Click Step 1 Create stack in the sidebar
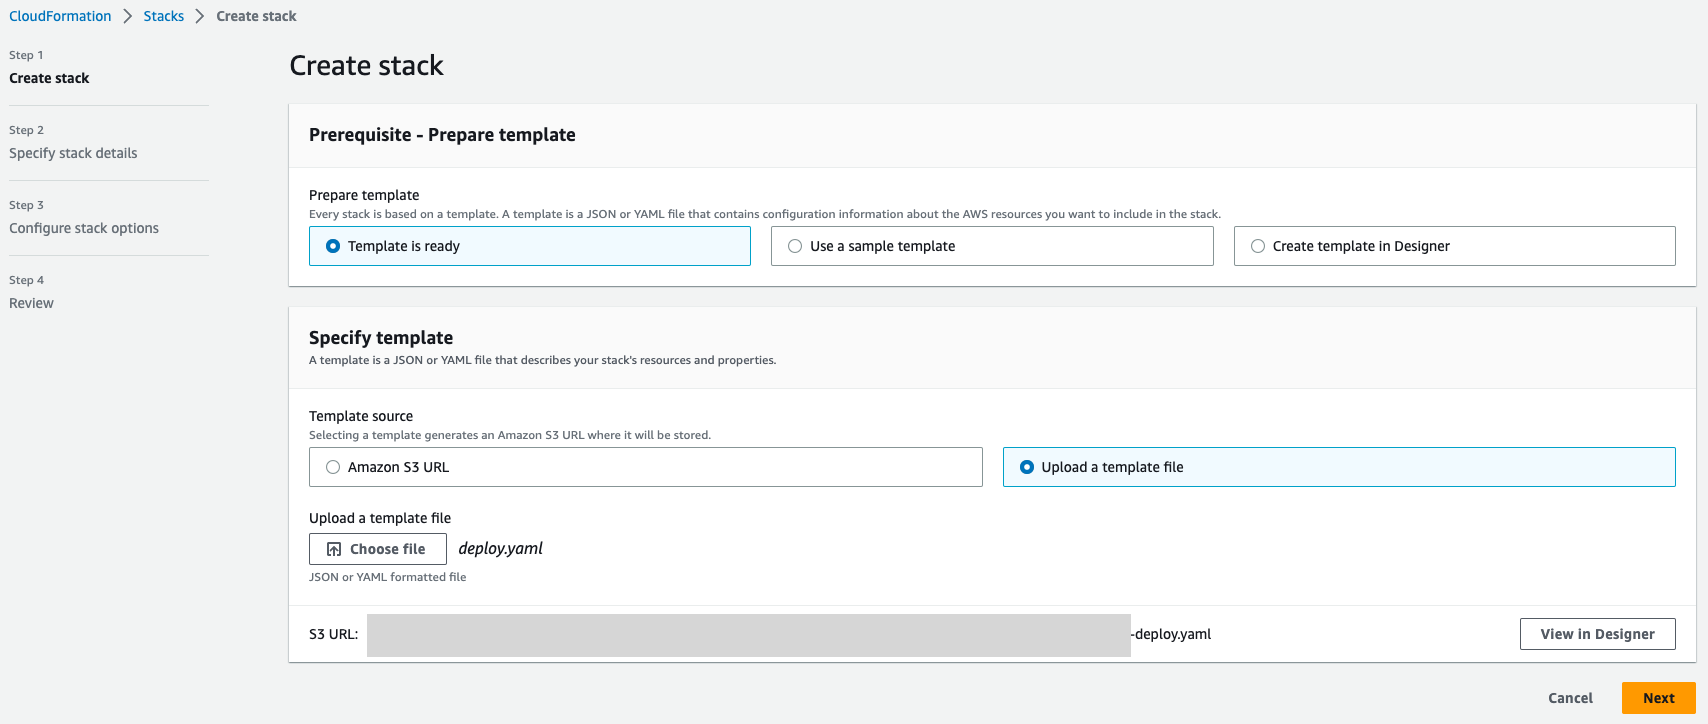The image size is (1708, 724). [49, 78]
